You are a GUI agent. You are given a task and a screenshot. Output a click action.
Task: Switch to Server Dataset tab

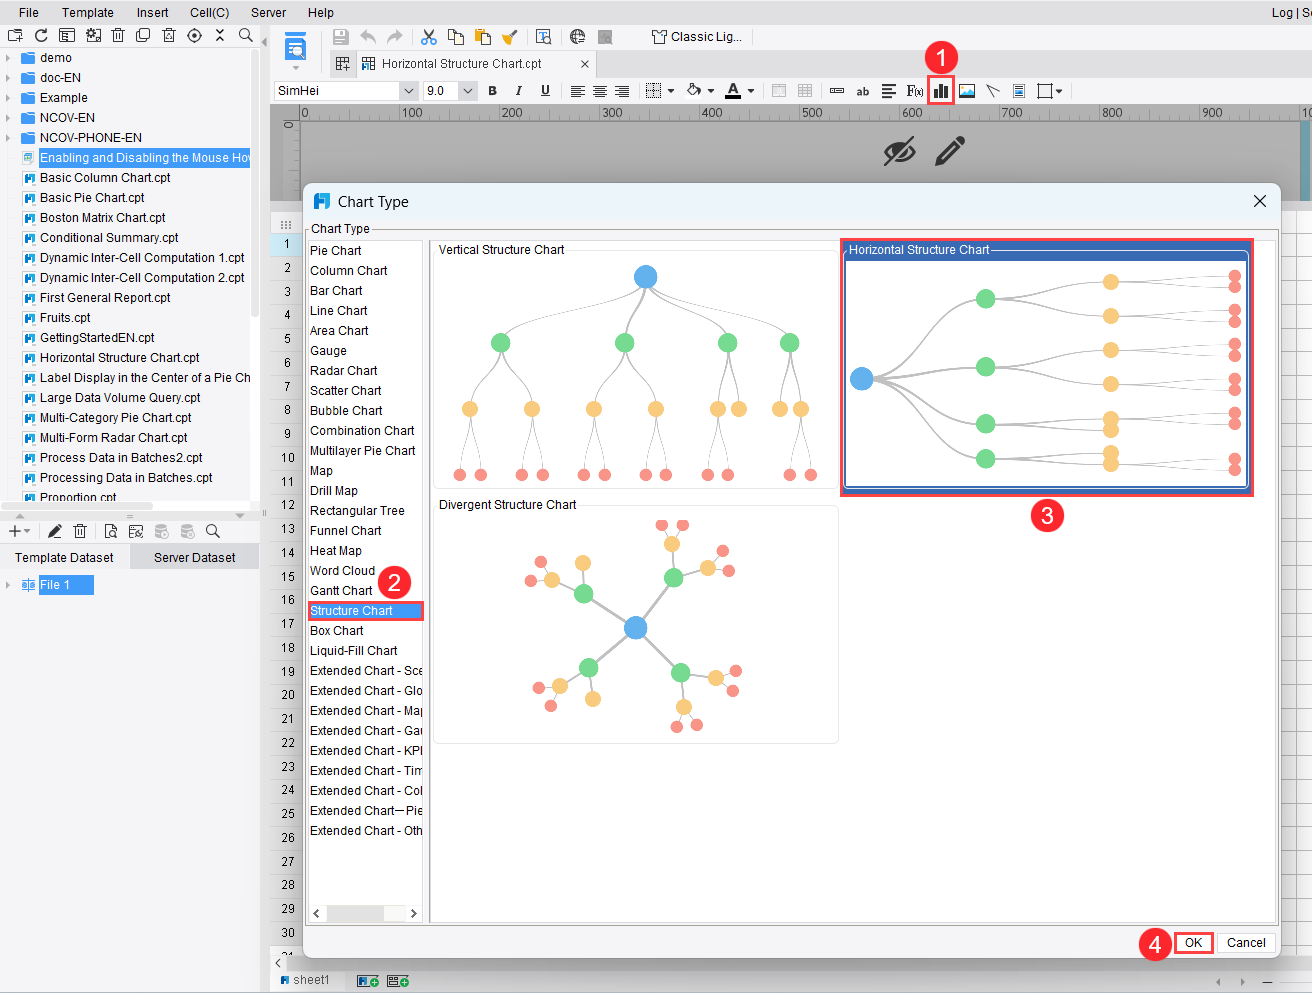pyautogui.click(x=195, y=558)
